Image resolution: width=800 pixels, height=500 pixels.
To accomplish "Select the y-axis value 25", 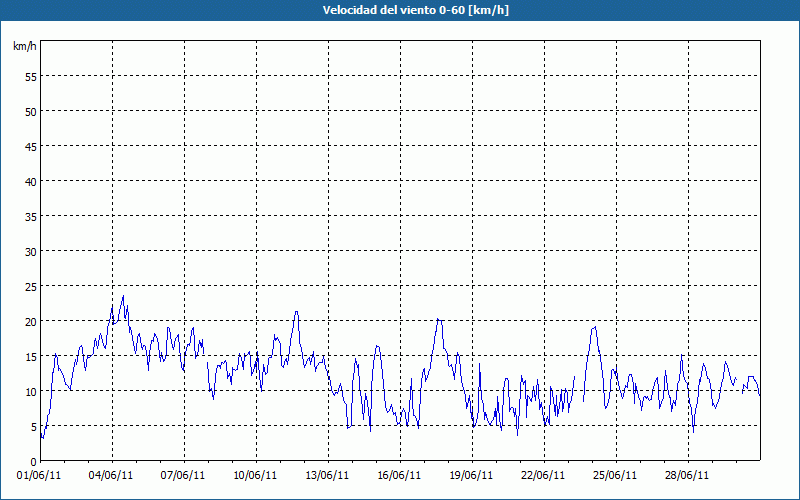I will pos(31,286).
